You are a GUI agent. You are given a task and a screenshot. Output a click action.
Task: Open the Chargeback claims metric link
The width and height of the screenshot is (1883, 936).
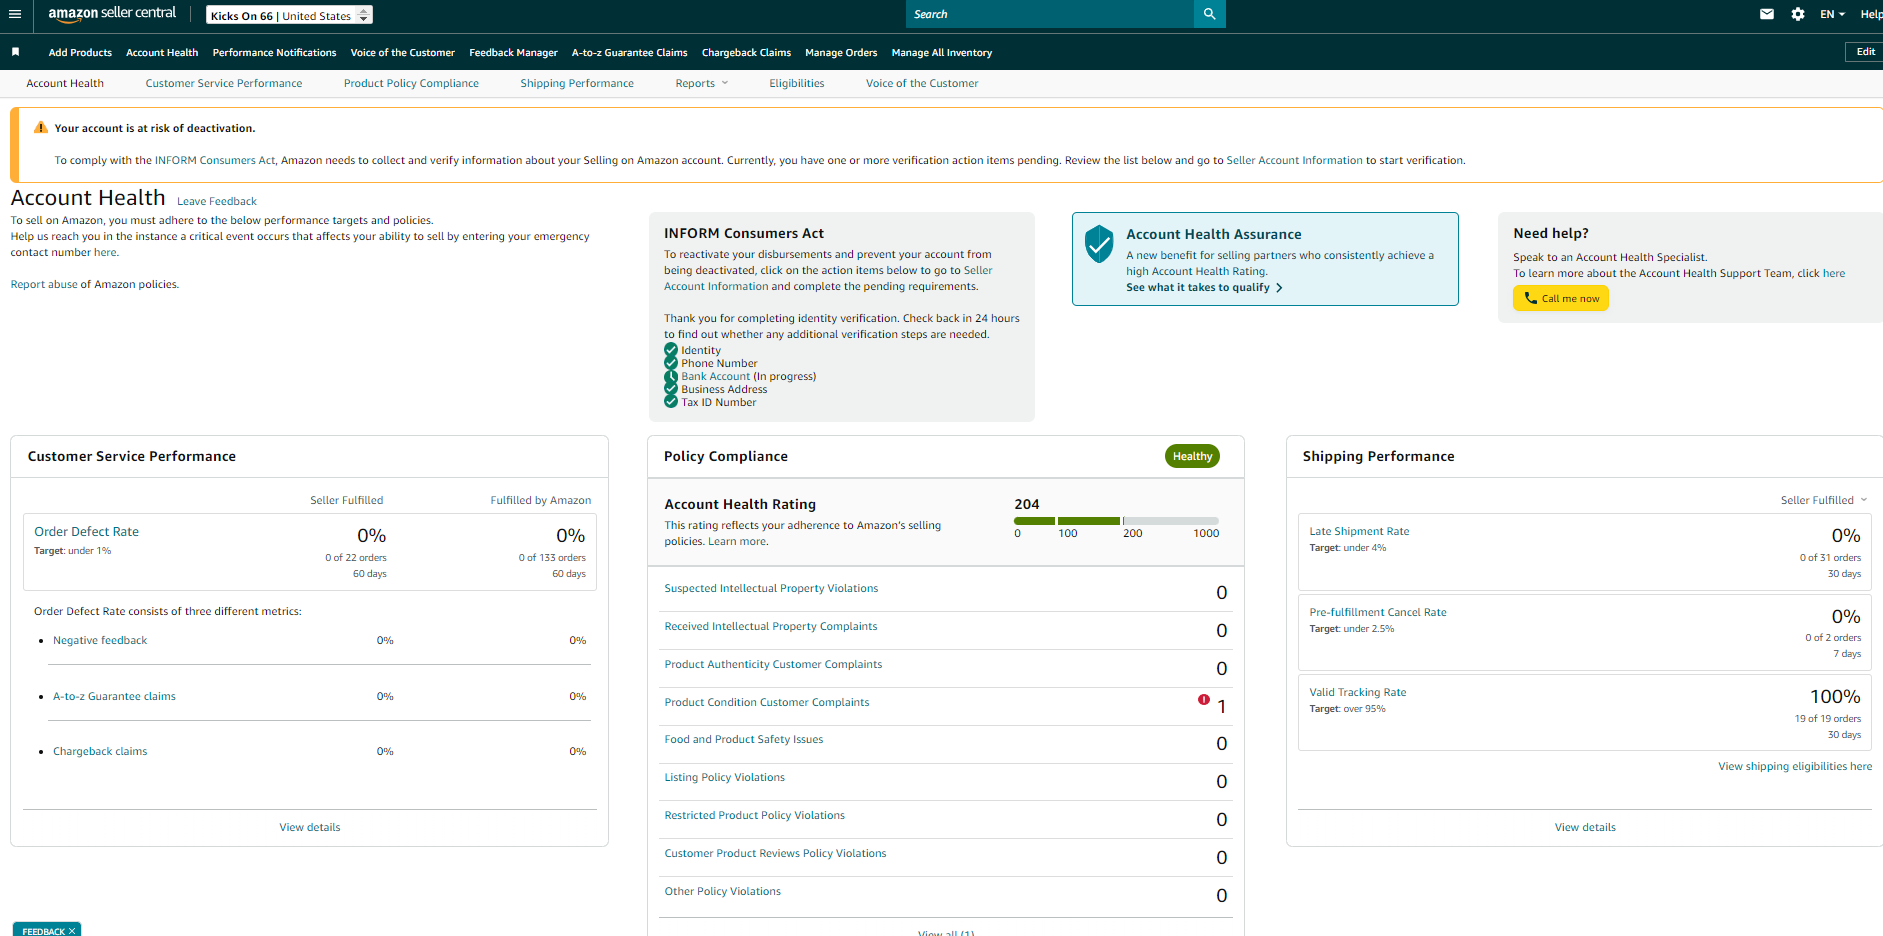point(100,751)
